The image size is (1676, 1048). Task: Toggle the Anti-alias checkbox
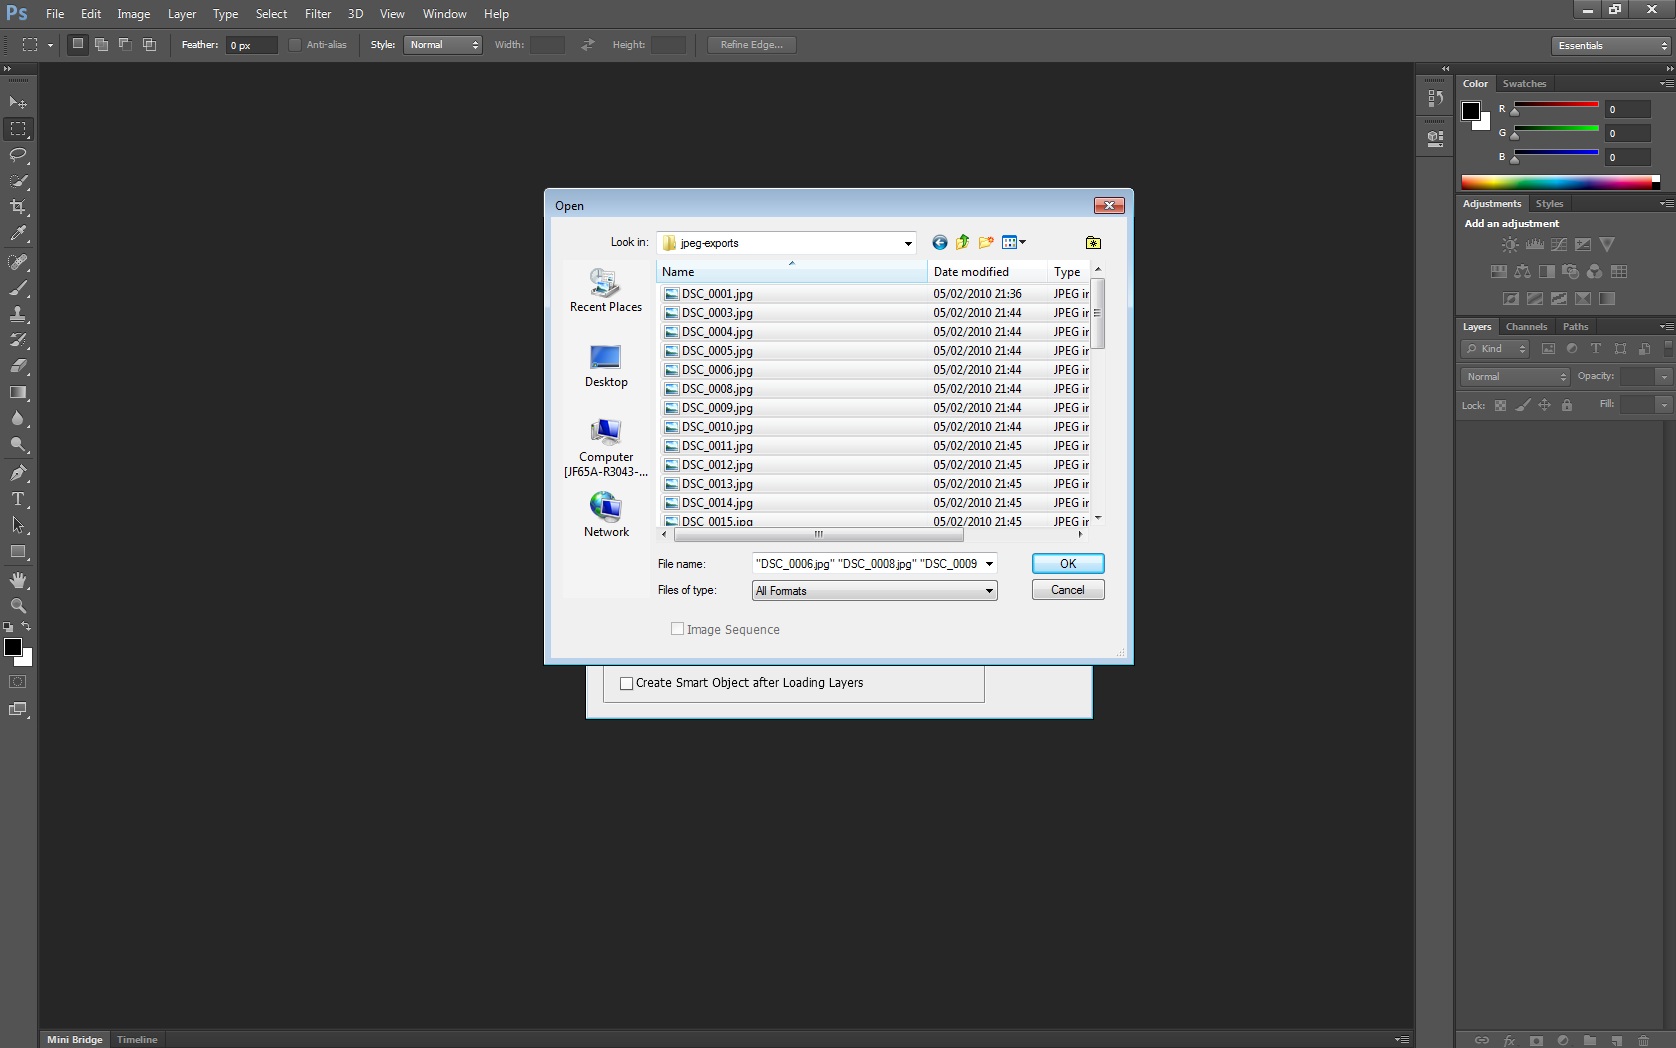tap(295, 45)
